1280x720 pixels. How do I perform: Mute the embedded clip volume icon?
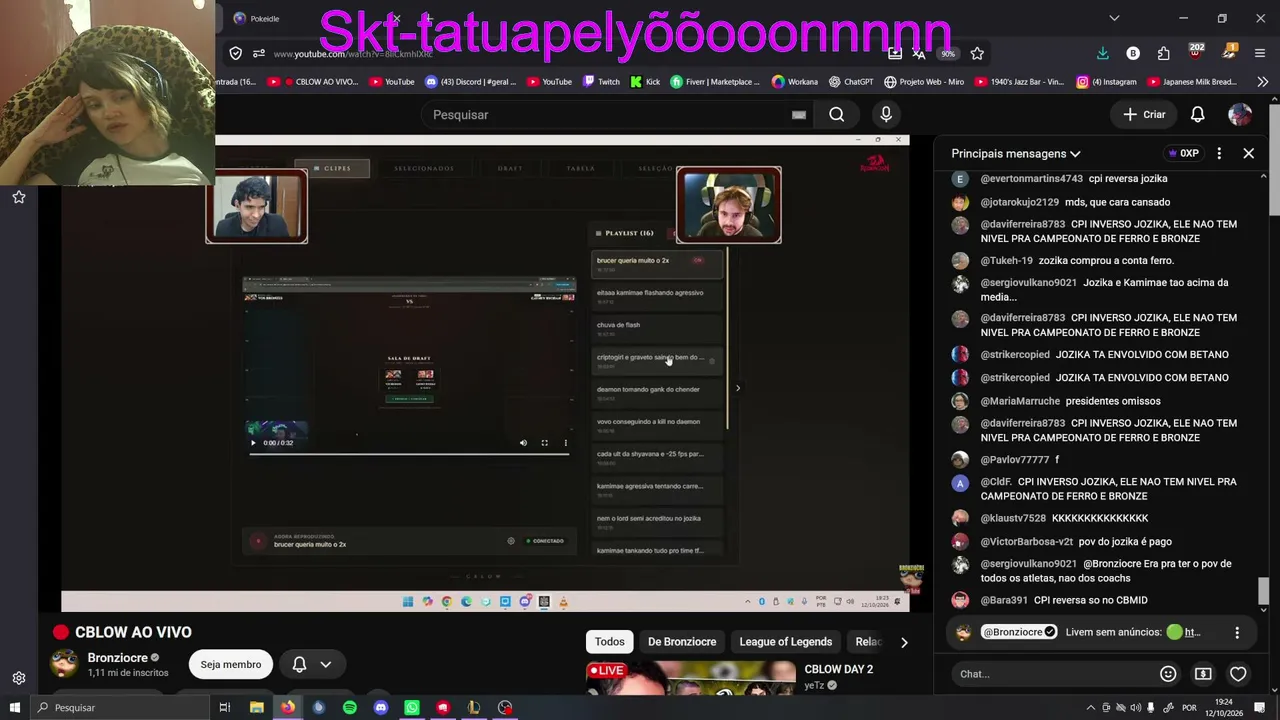523,443
